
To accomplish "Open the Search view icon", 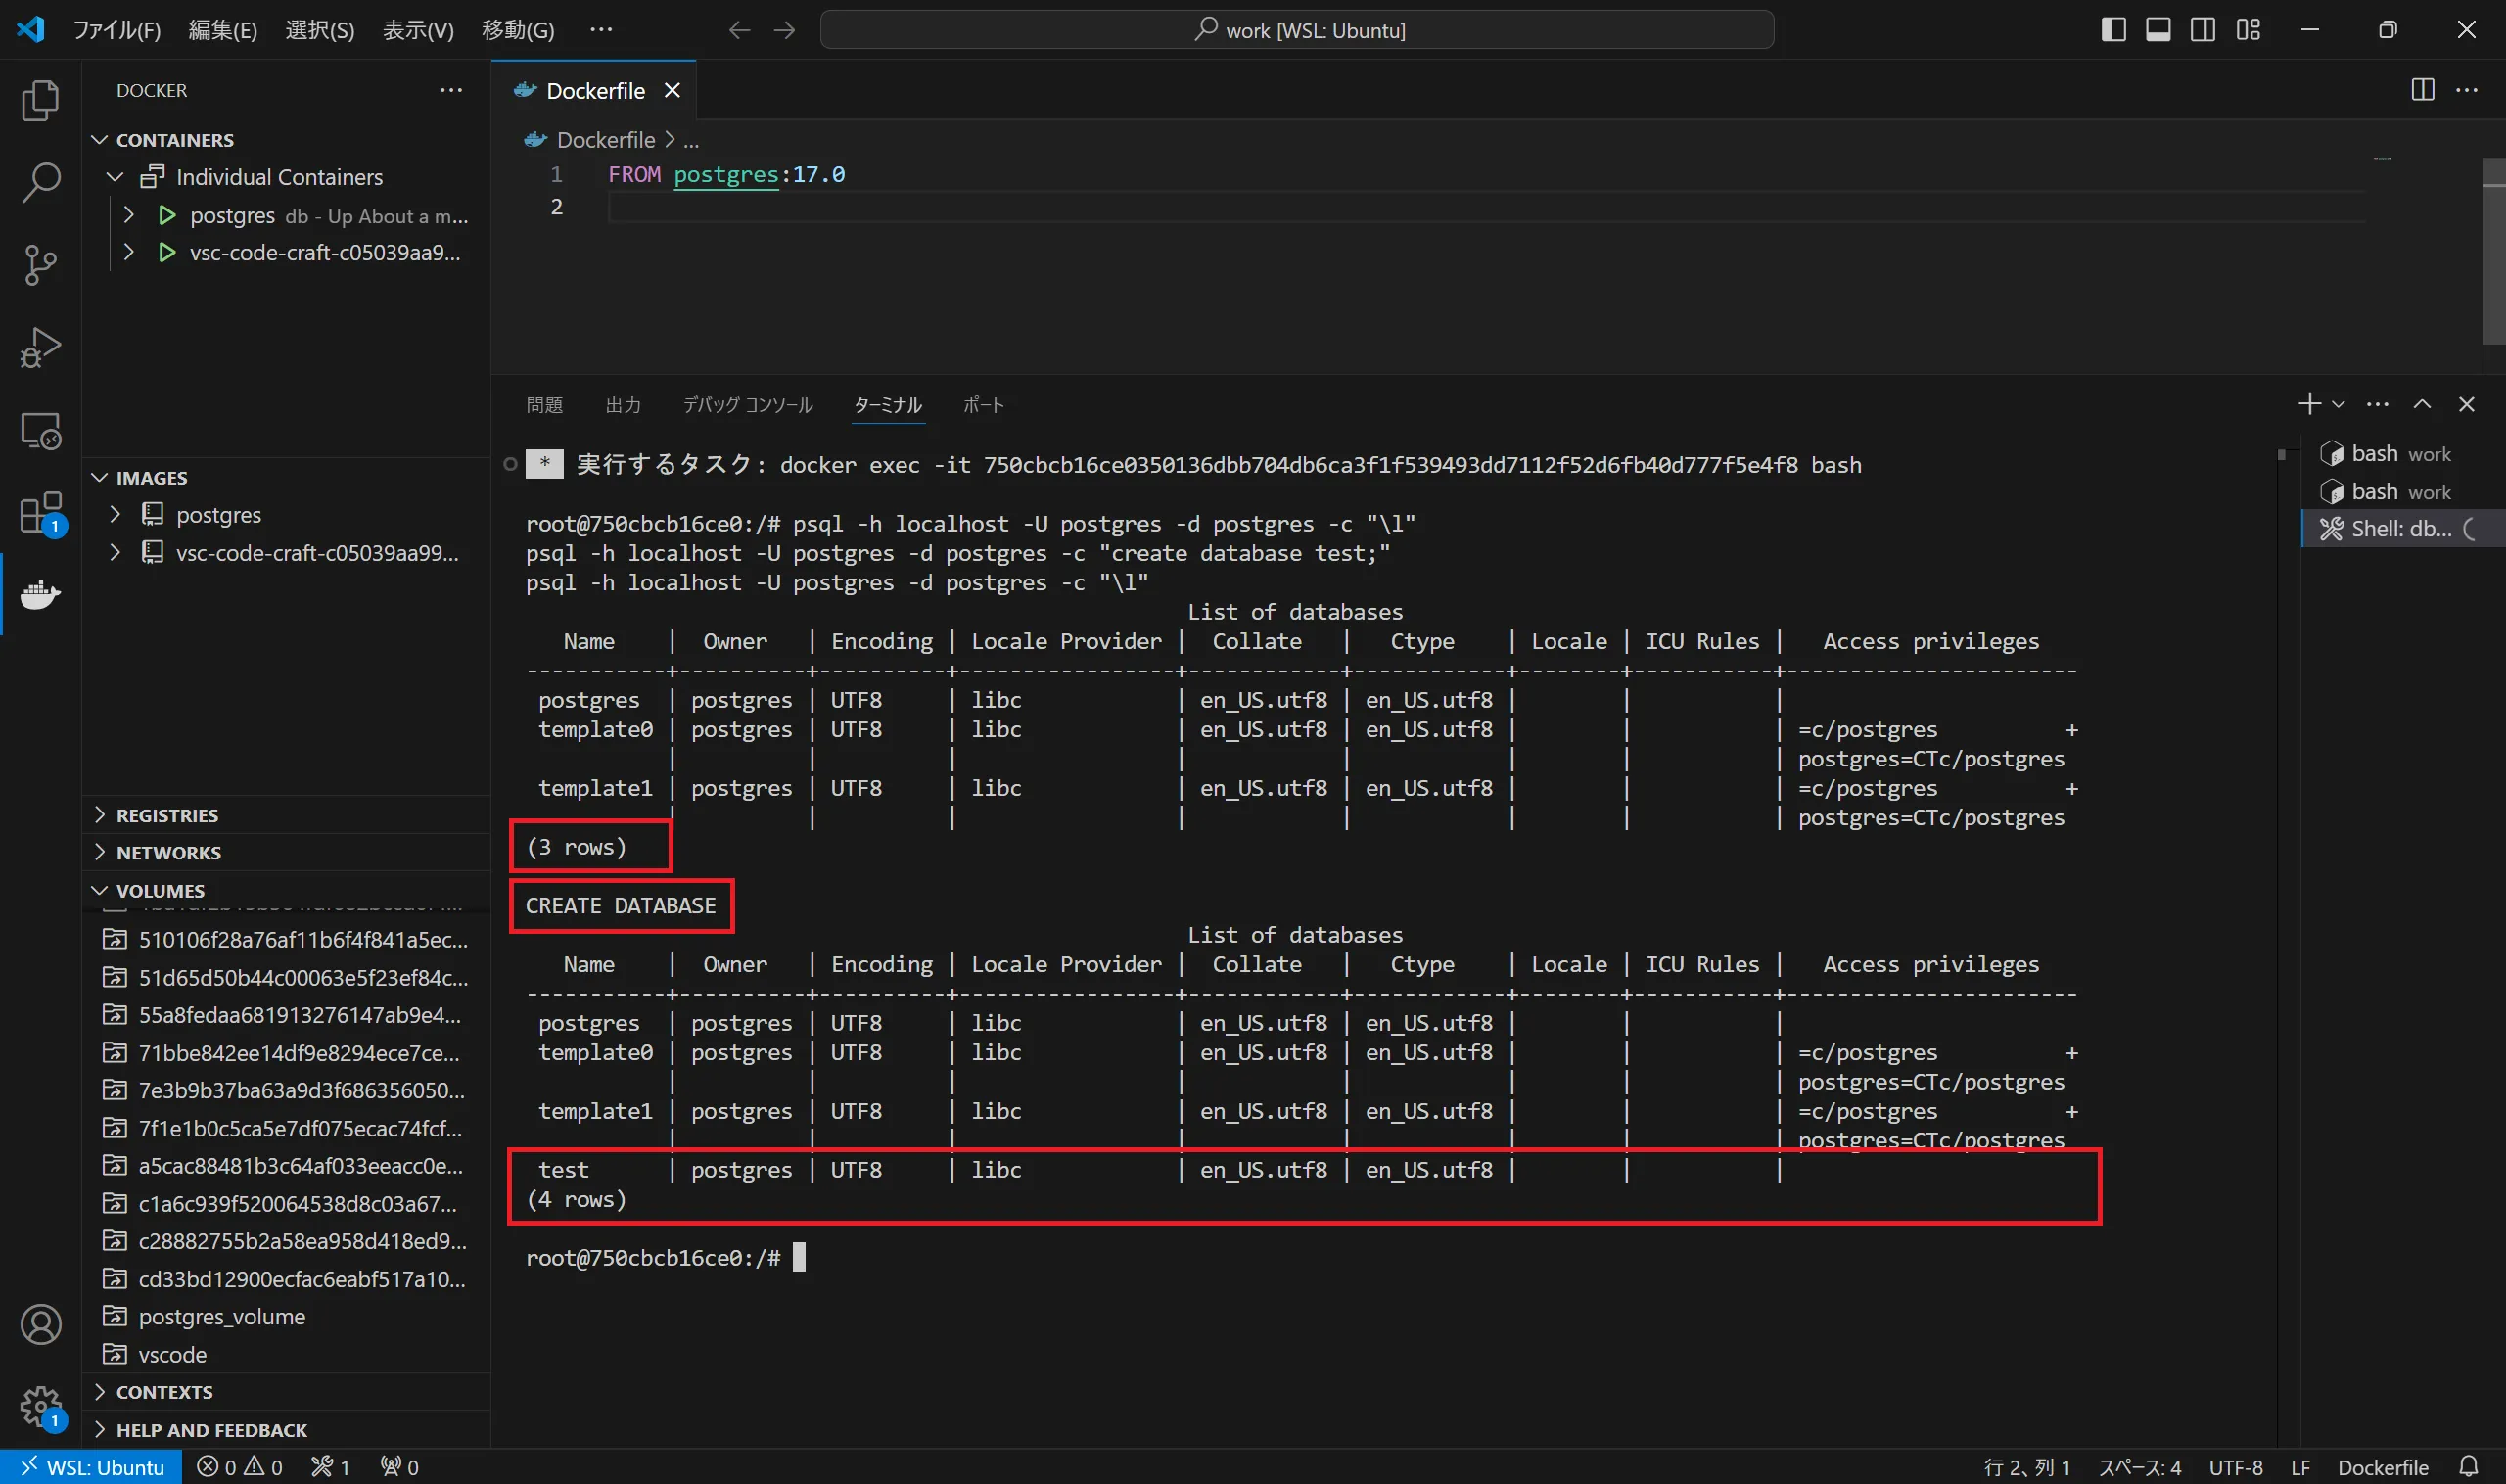I will [40, 183].
